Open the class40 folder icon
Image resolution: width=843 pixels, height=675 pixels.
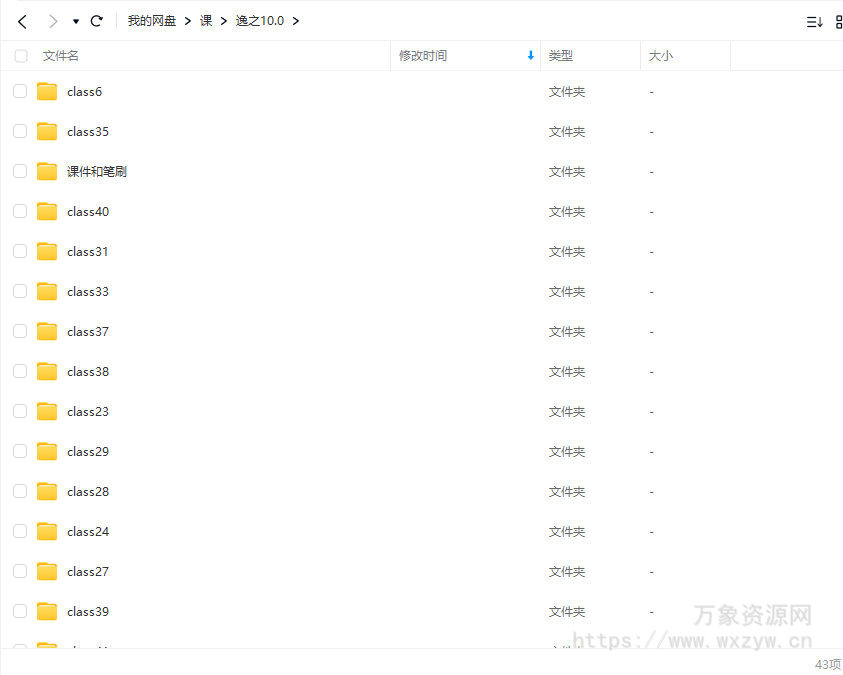pos(46,211)
